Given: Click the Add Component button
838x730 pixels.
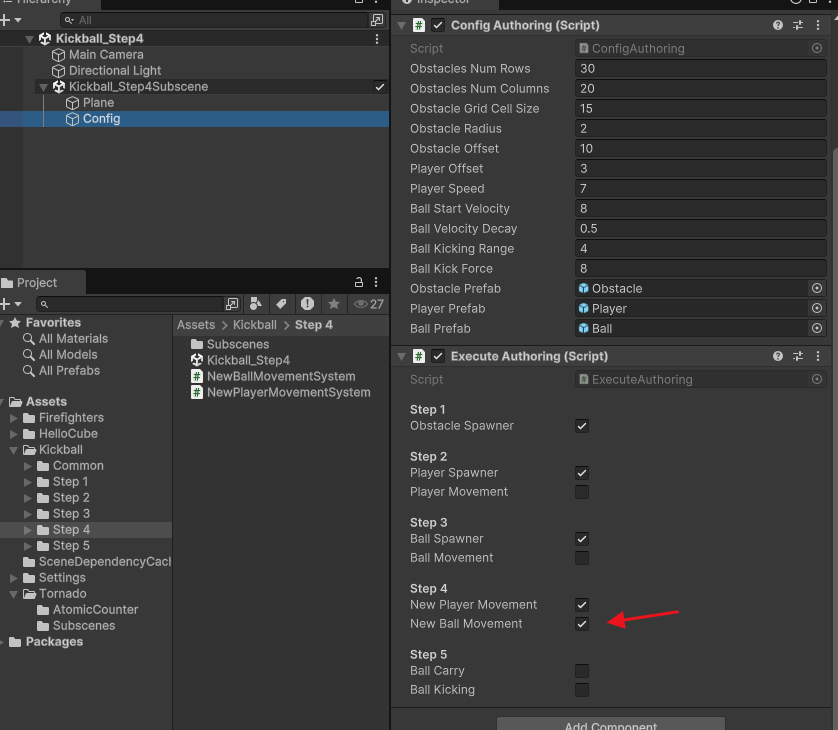Looking at the screenshot, I should tap(611, 724).
